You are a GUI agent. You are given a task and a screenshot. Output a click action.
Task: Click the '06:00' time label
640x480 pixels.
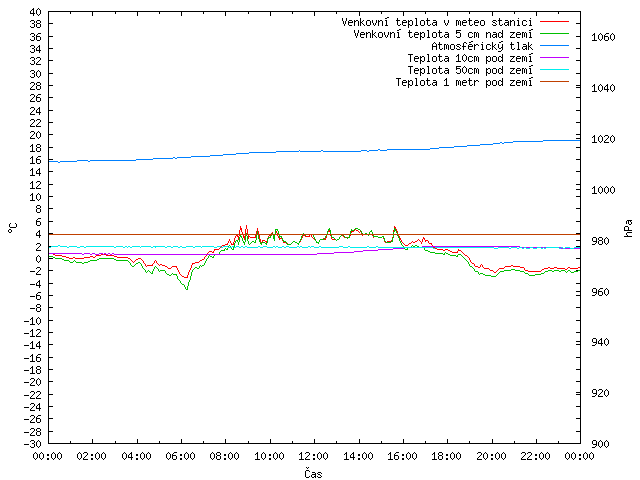pyautogui.click(x=181, y=456)
